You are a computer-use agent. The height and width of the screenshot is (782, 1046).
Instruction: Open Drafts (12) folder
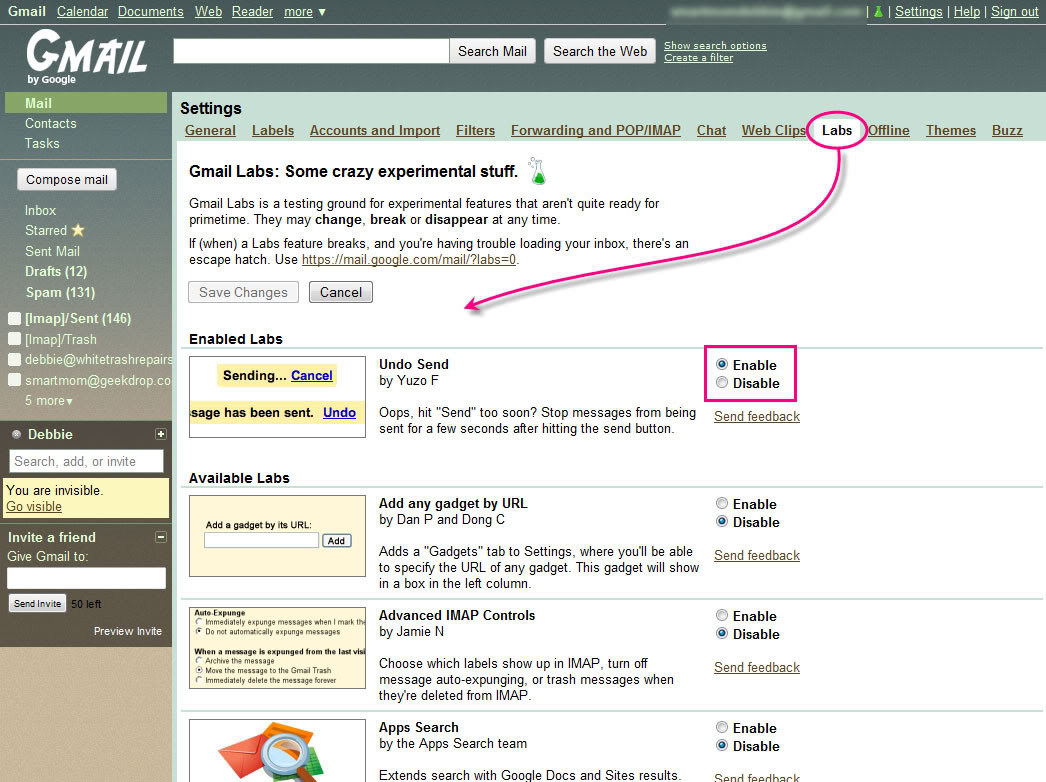56,272
